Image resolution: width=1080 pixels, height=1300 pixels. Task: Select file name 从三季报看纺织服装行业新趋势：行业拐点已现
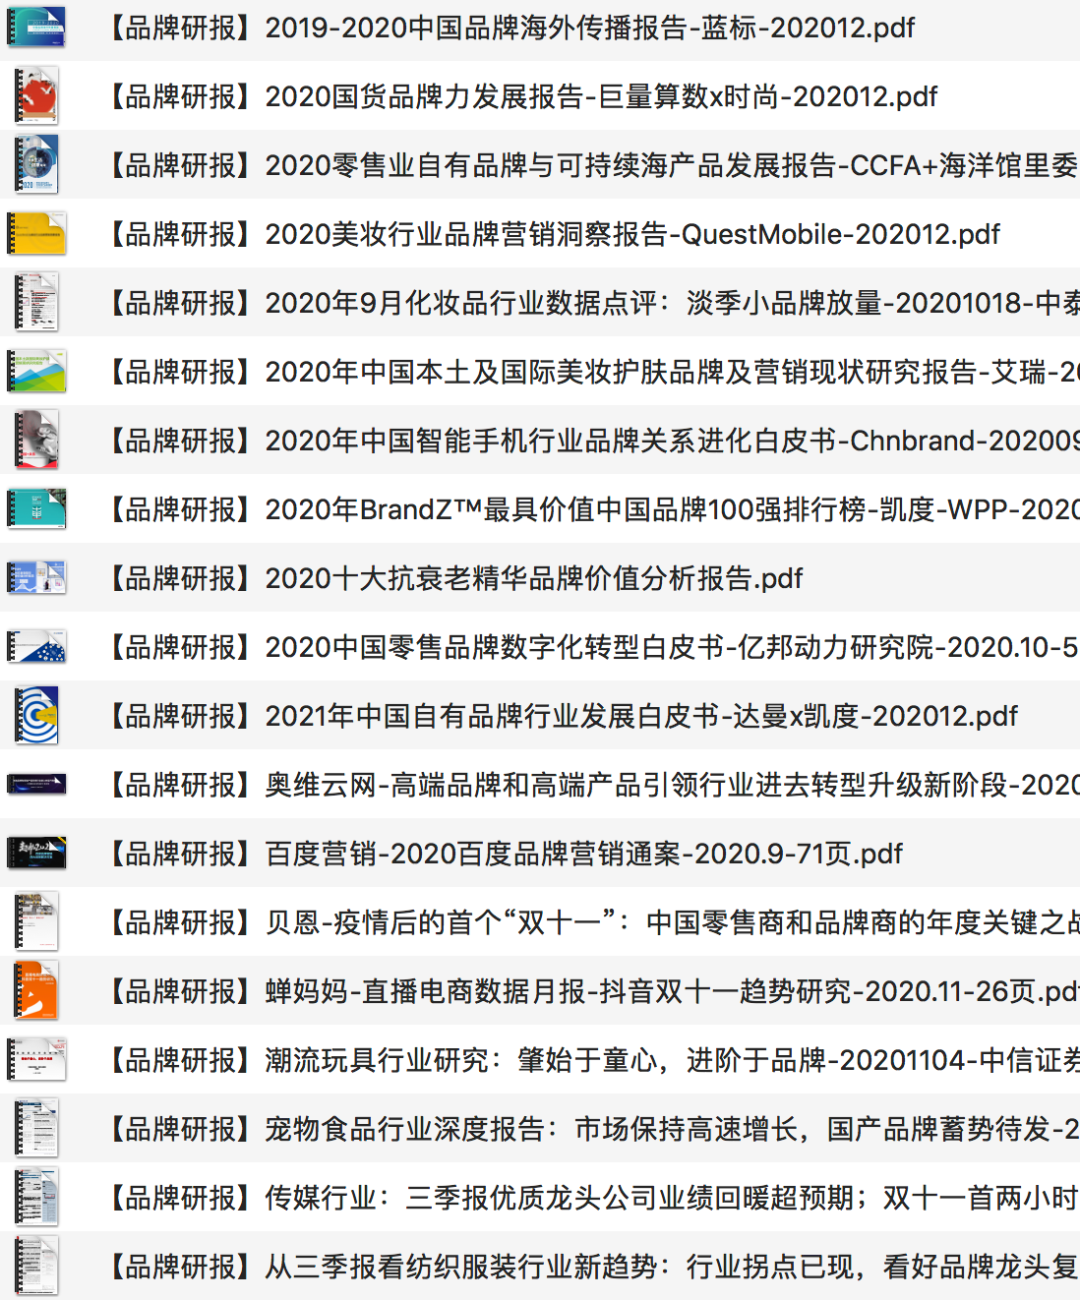click(x=591, y=1267)
